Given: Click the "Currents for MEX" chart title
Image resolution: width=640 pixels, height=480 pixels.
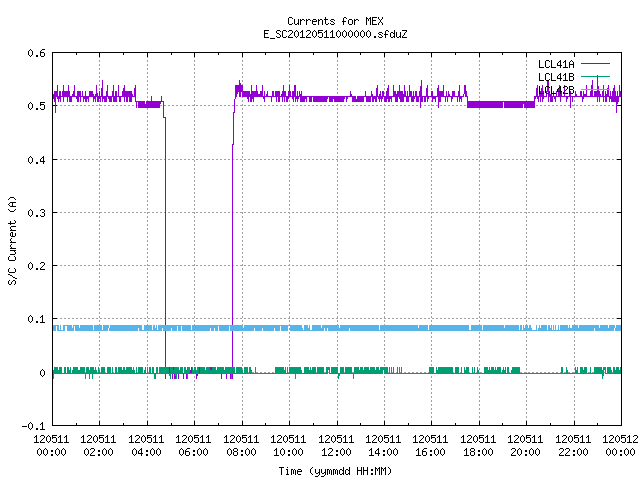Looking at the screenshot, I should tap(335, 21).
